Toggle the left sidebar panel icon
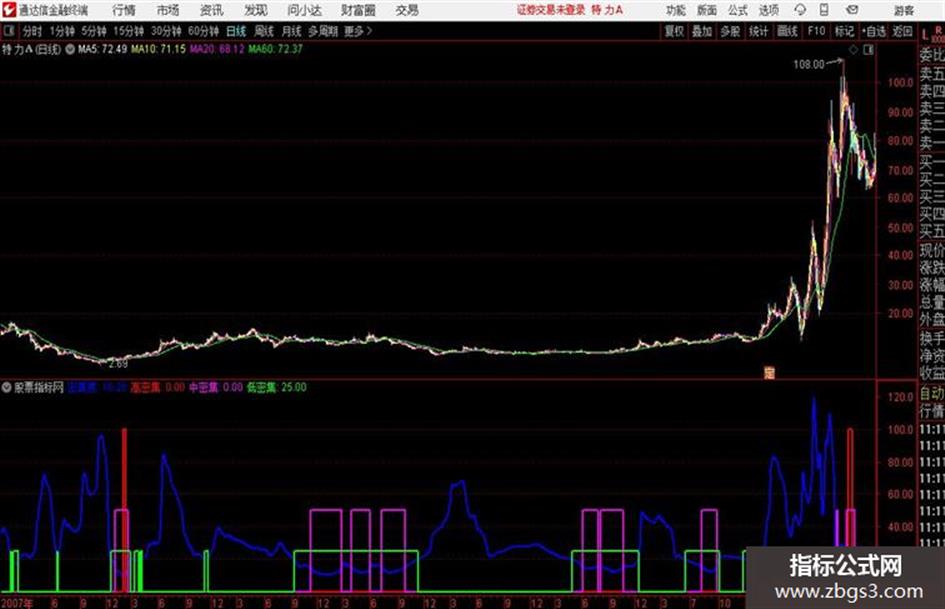The width and height of the screenshot is (945, 609). [8, 31]
